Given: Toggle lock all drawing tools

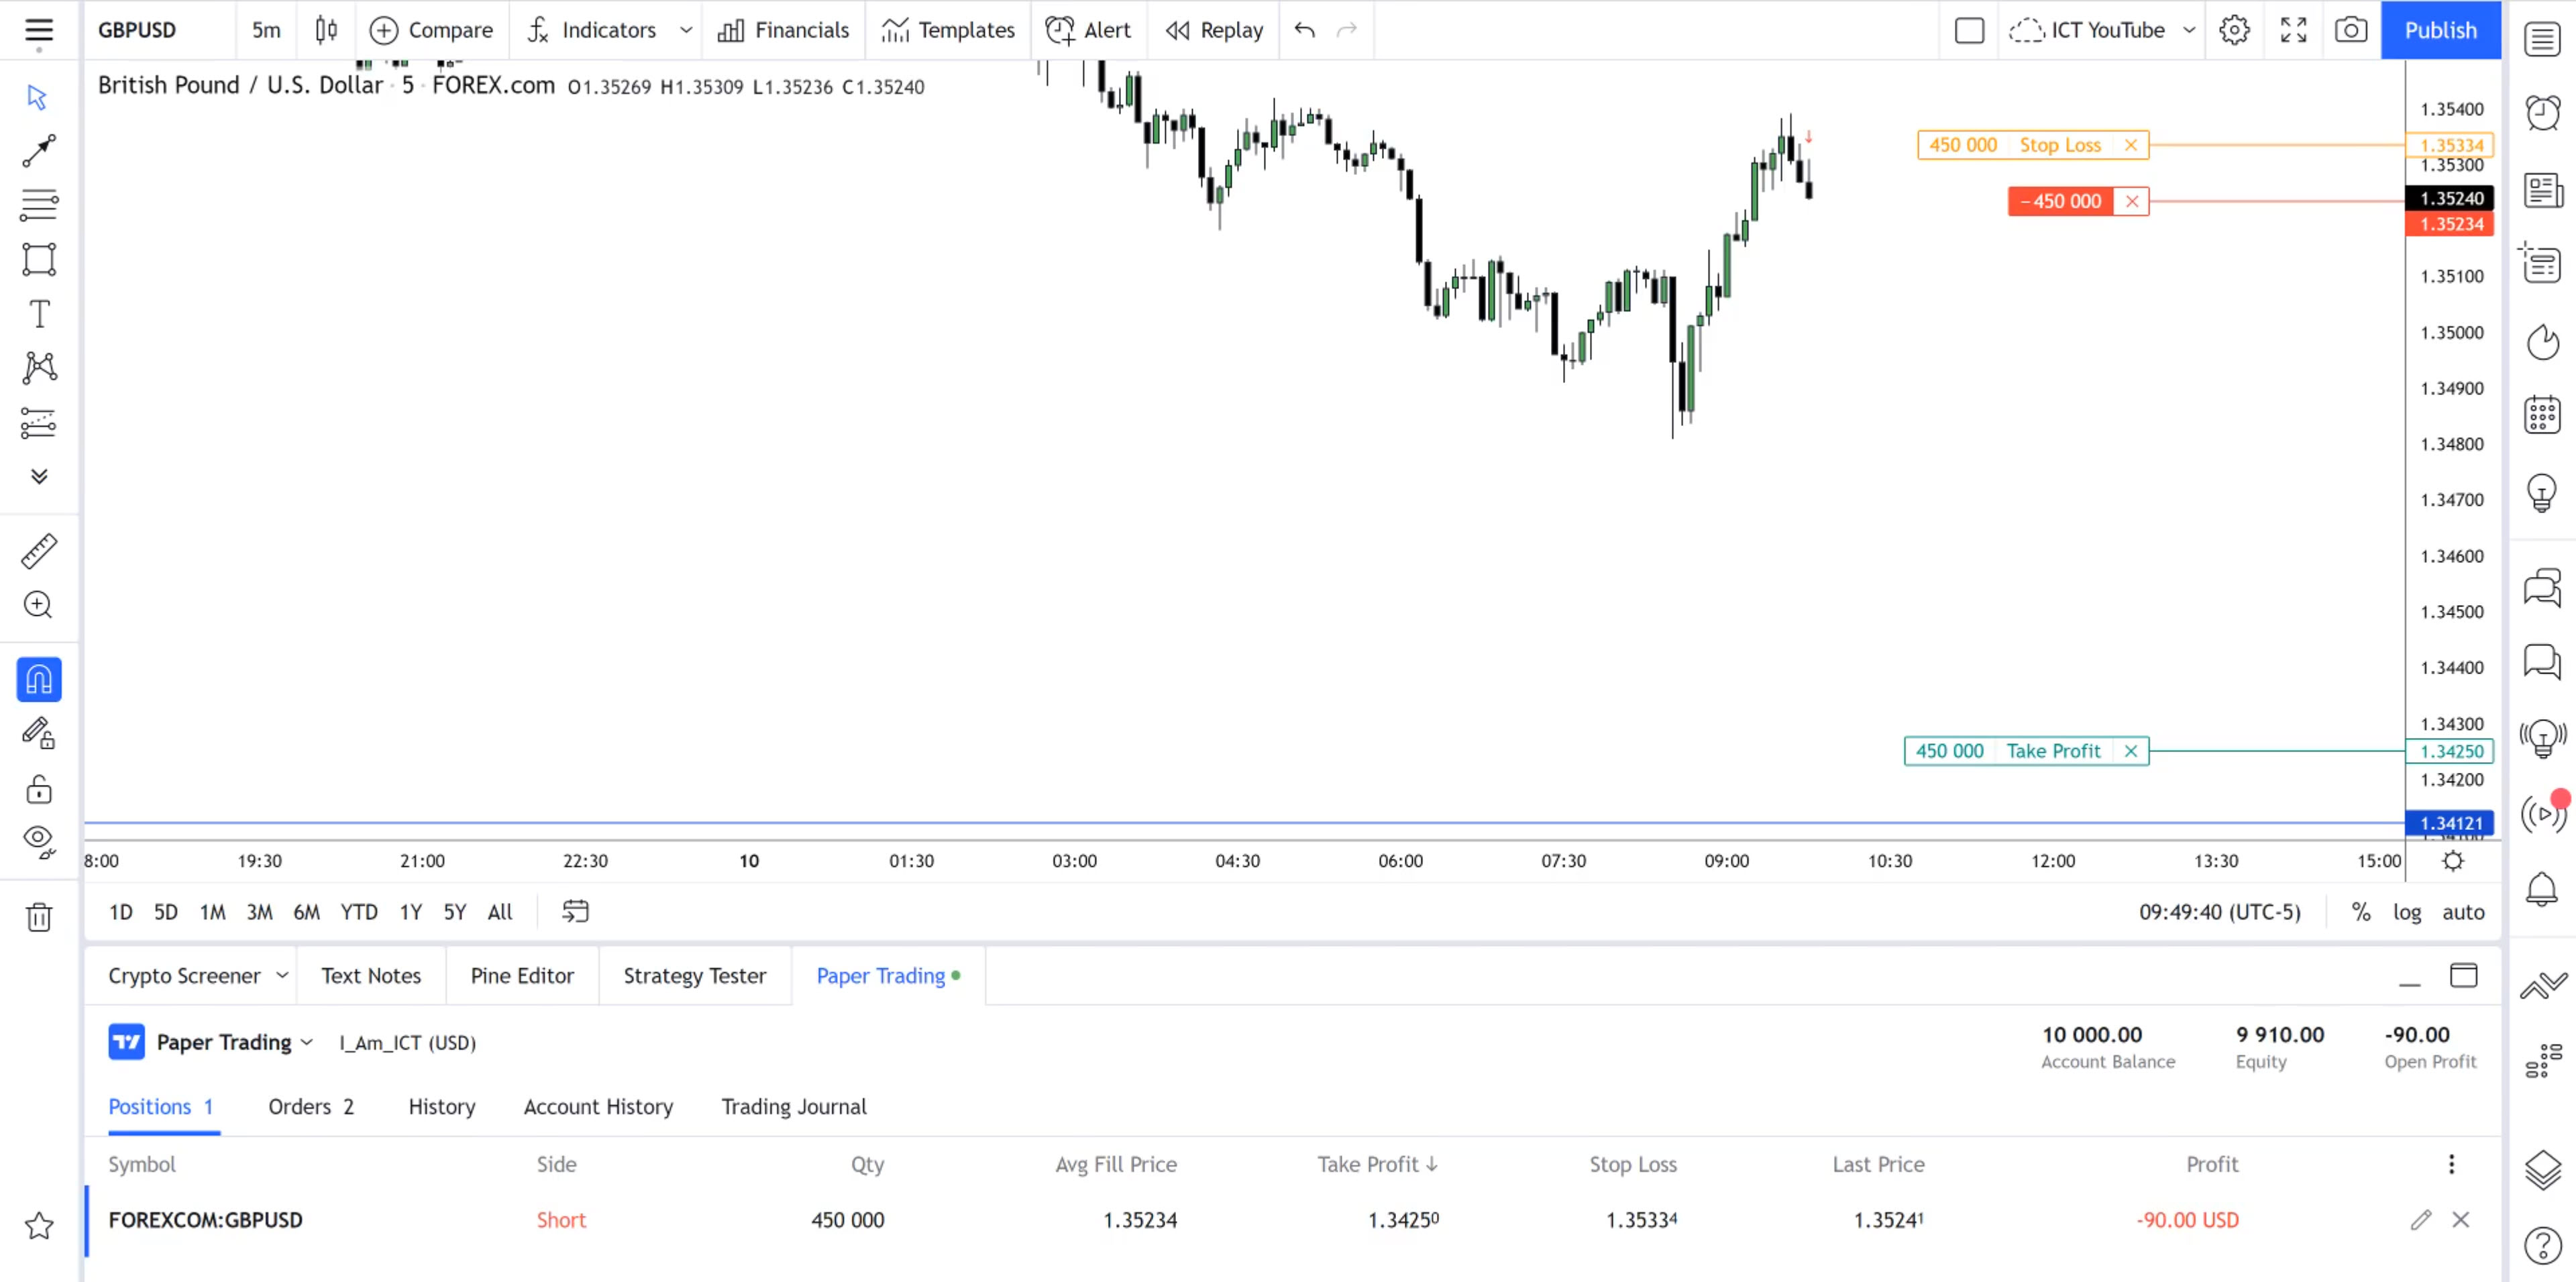Looking at the screenshot, I should pyautogui.click(x=39, y=789).
